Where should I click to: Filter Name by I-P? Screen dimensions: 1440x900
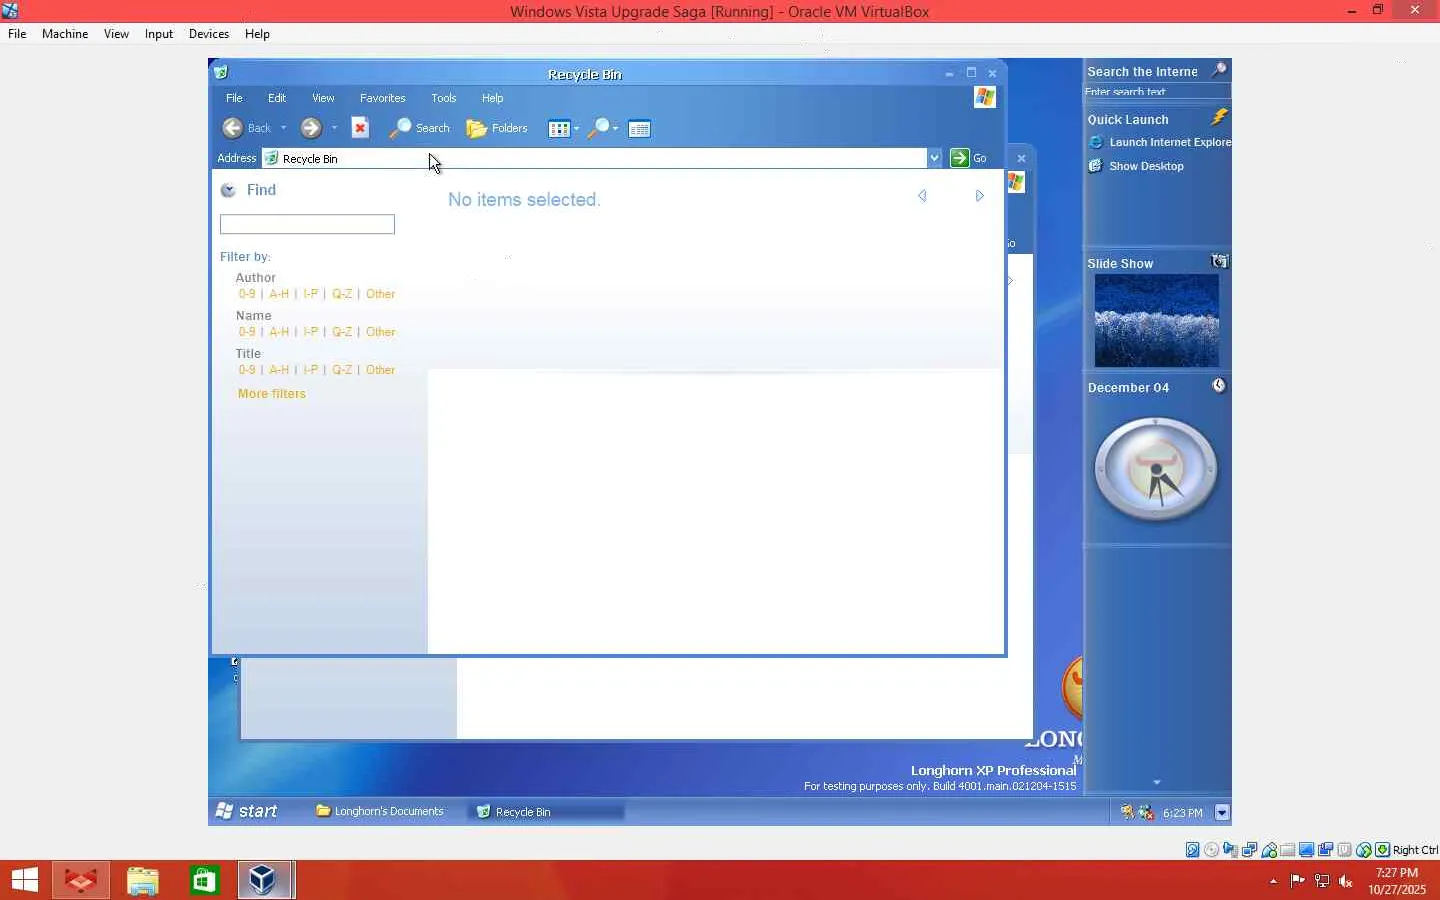(311, 332)
